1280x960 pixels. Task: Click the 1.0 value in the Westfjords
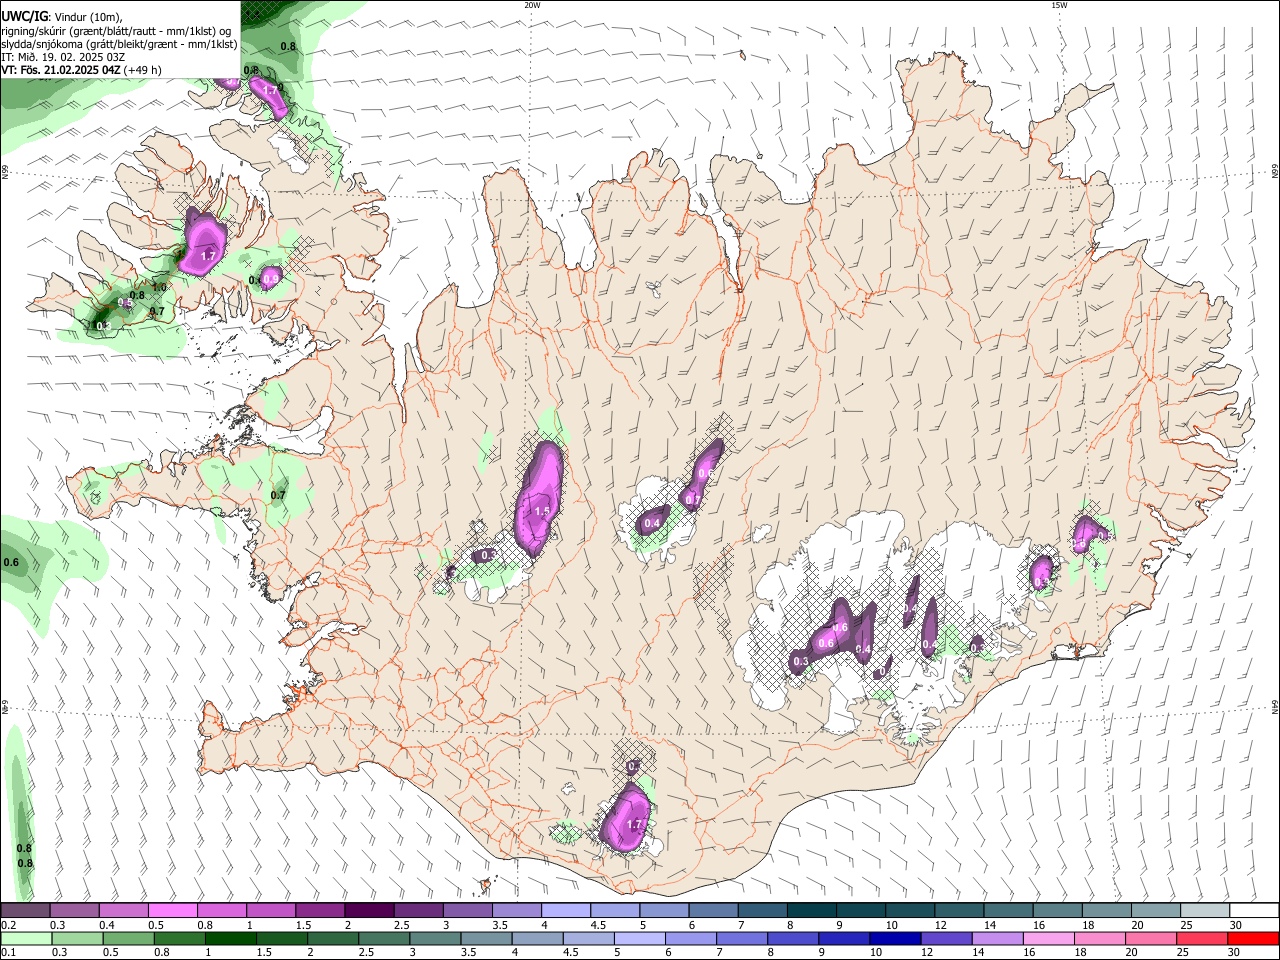pyautogui.click(x=158, y=288)
